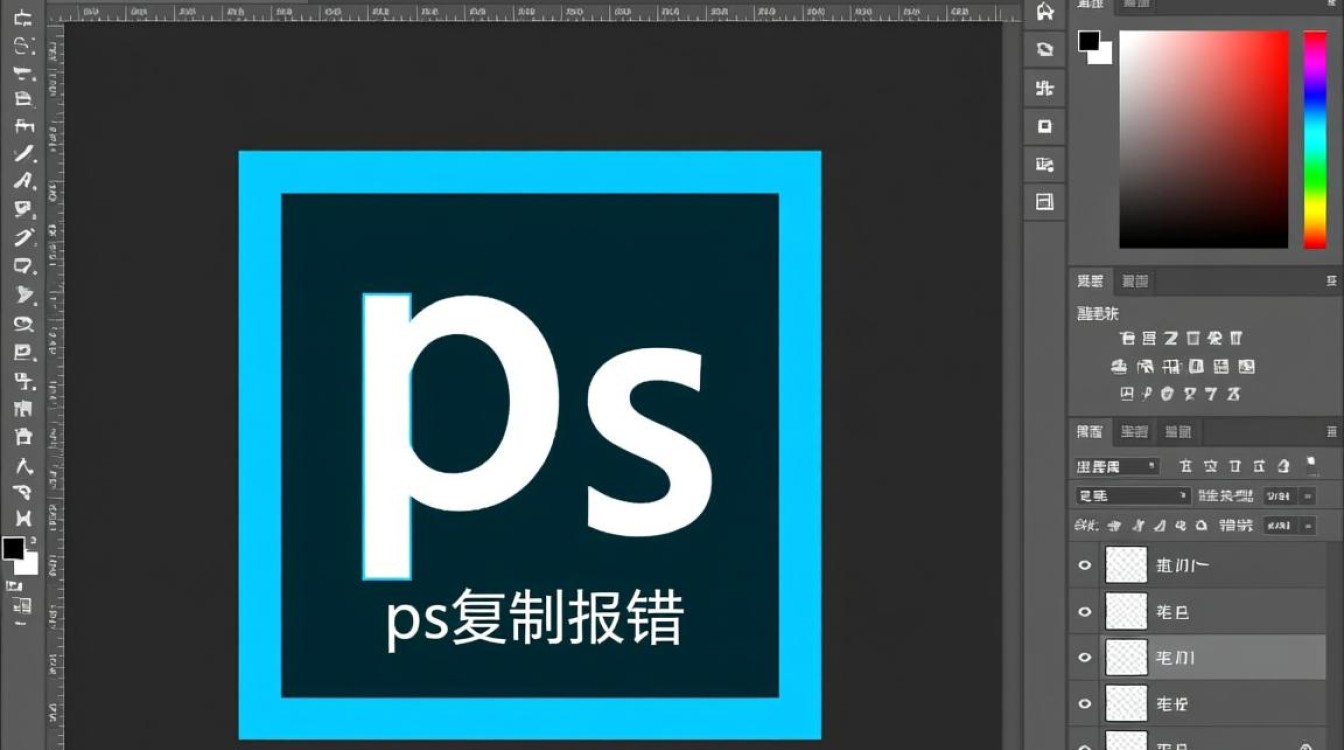Click the foreground color swatch in the left toolbar
The height and width of the screenshot is (750, 1344).
tap(13, 548)
